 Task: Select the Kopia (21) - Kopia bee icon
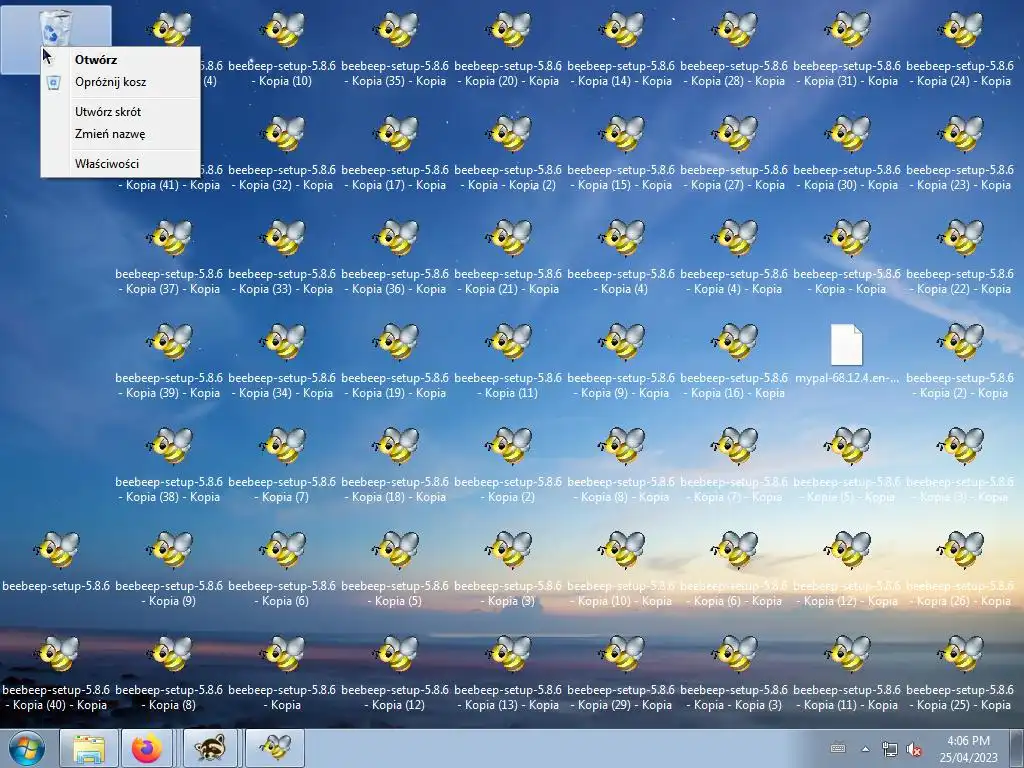pos(508,237)
